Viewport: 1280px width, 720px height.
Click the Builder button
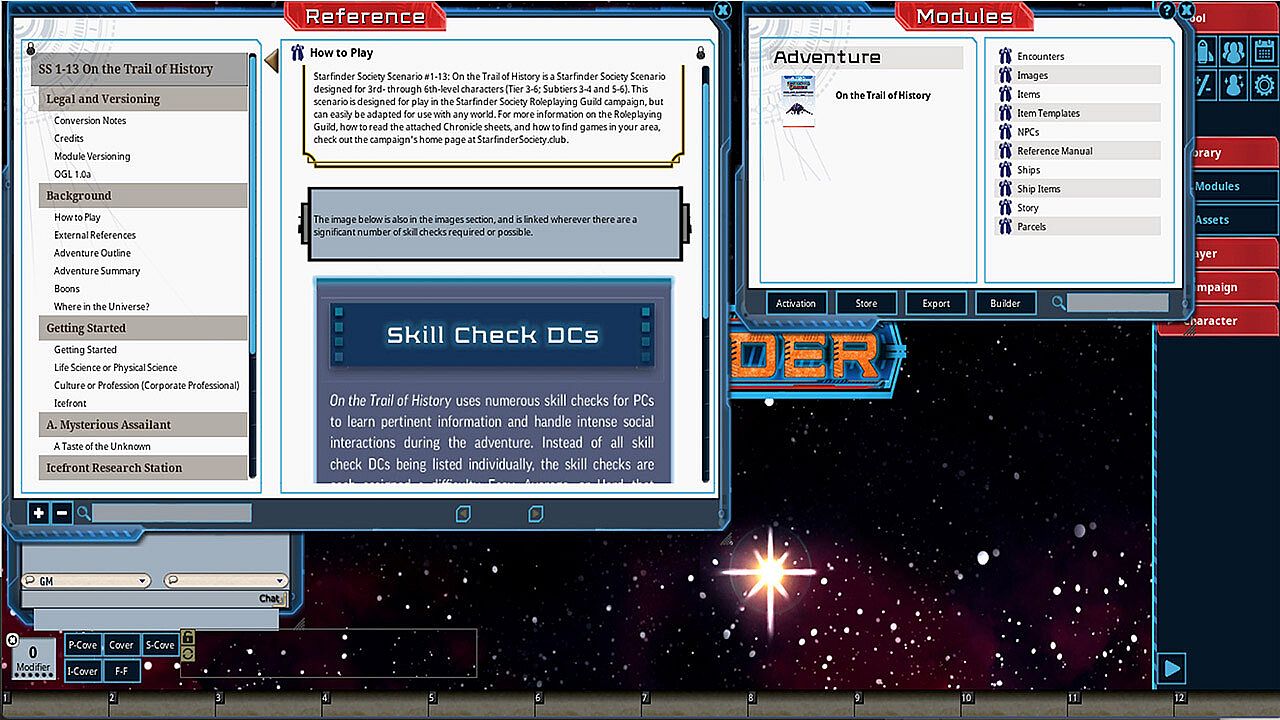pos(1005,303)
